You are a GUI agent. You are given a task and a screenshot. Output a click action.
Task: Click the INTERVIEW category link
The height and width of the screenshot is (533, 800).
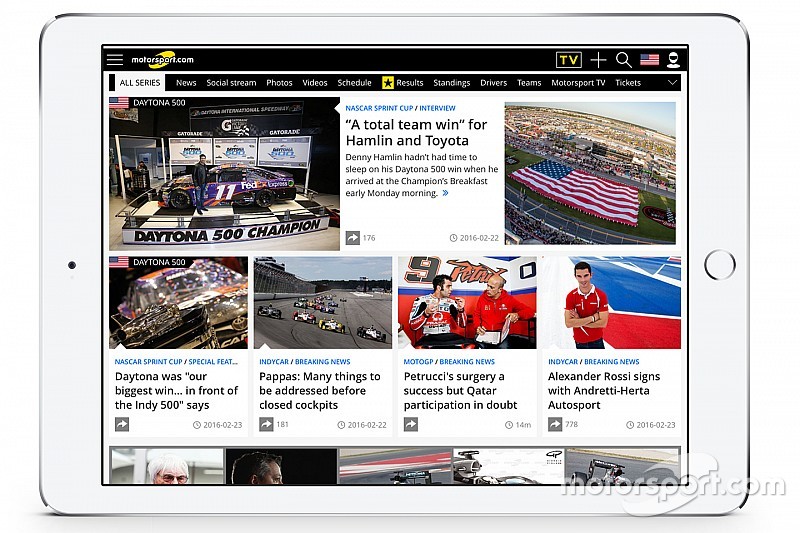(437, 108)
